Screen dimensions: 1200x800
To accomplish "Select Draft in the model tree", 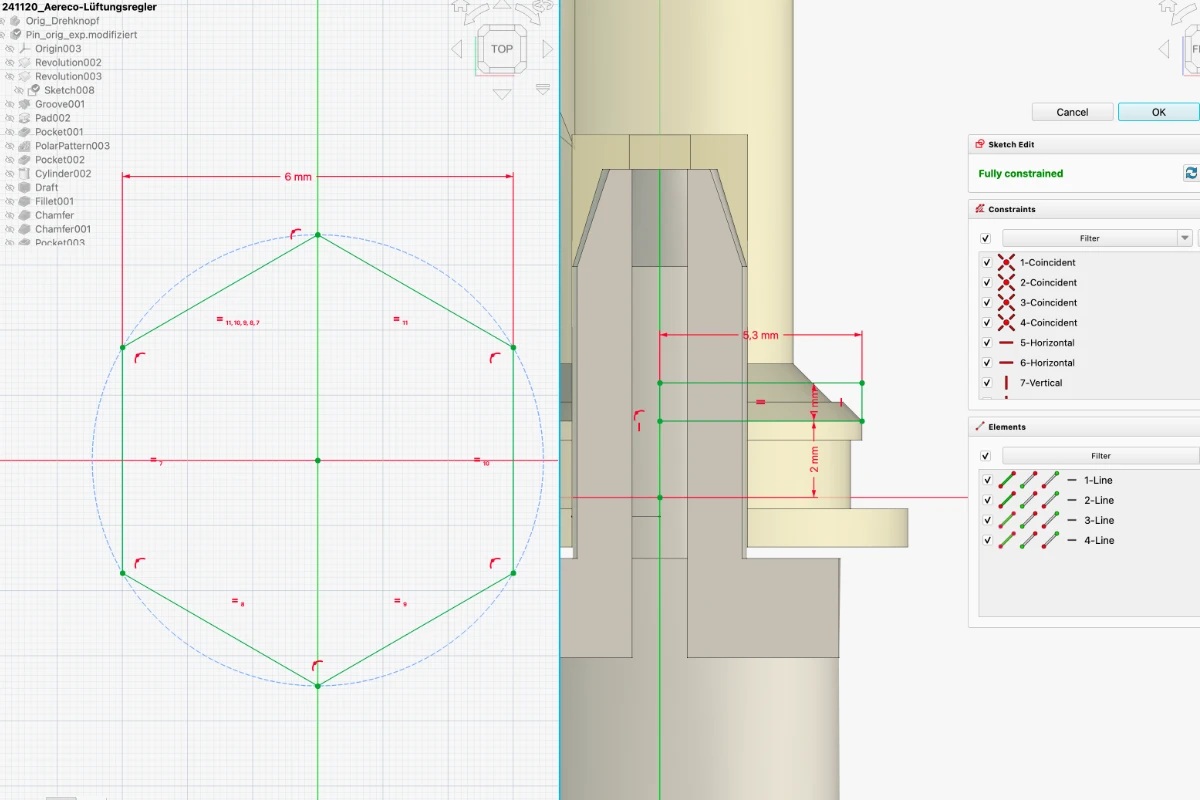I will [x=47, y=188].
